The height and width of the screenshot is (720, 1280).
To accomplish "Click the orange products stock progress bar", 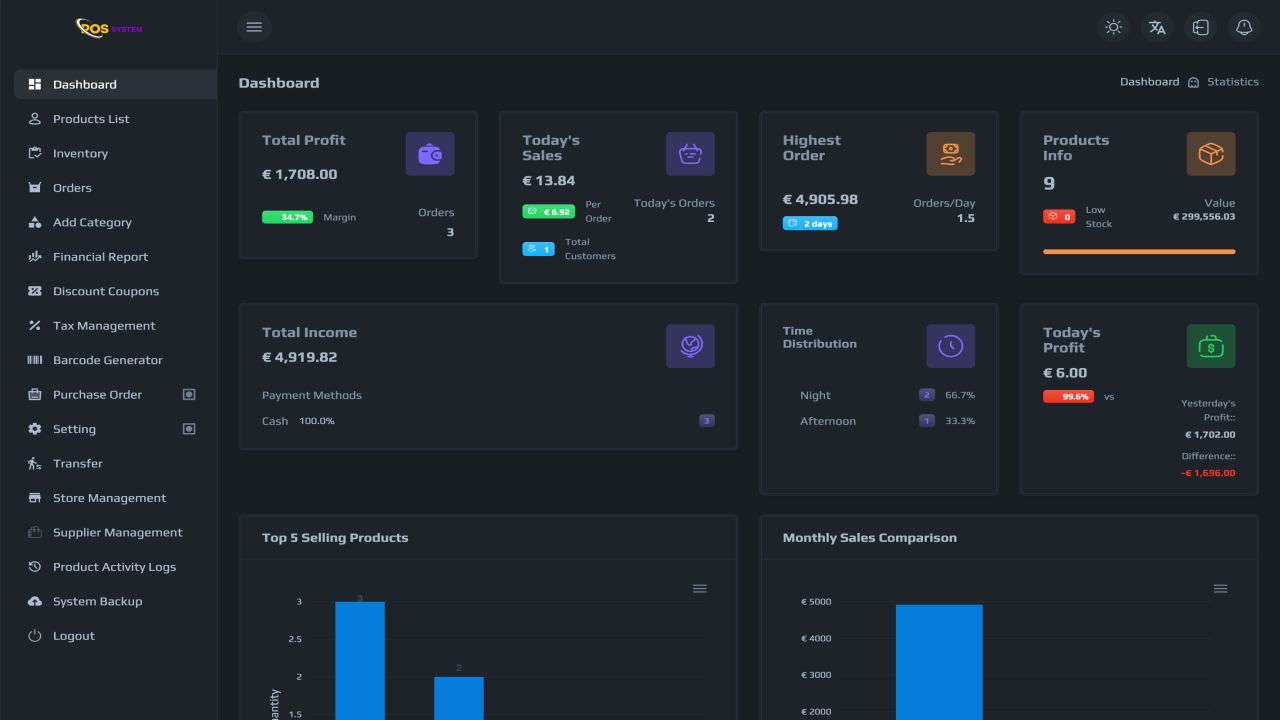I will click(x=1139, y=252).
